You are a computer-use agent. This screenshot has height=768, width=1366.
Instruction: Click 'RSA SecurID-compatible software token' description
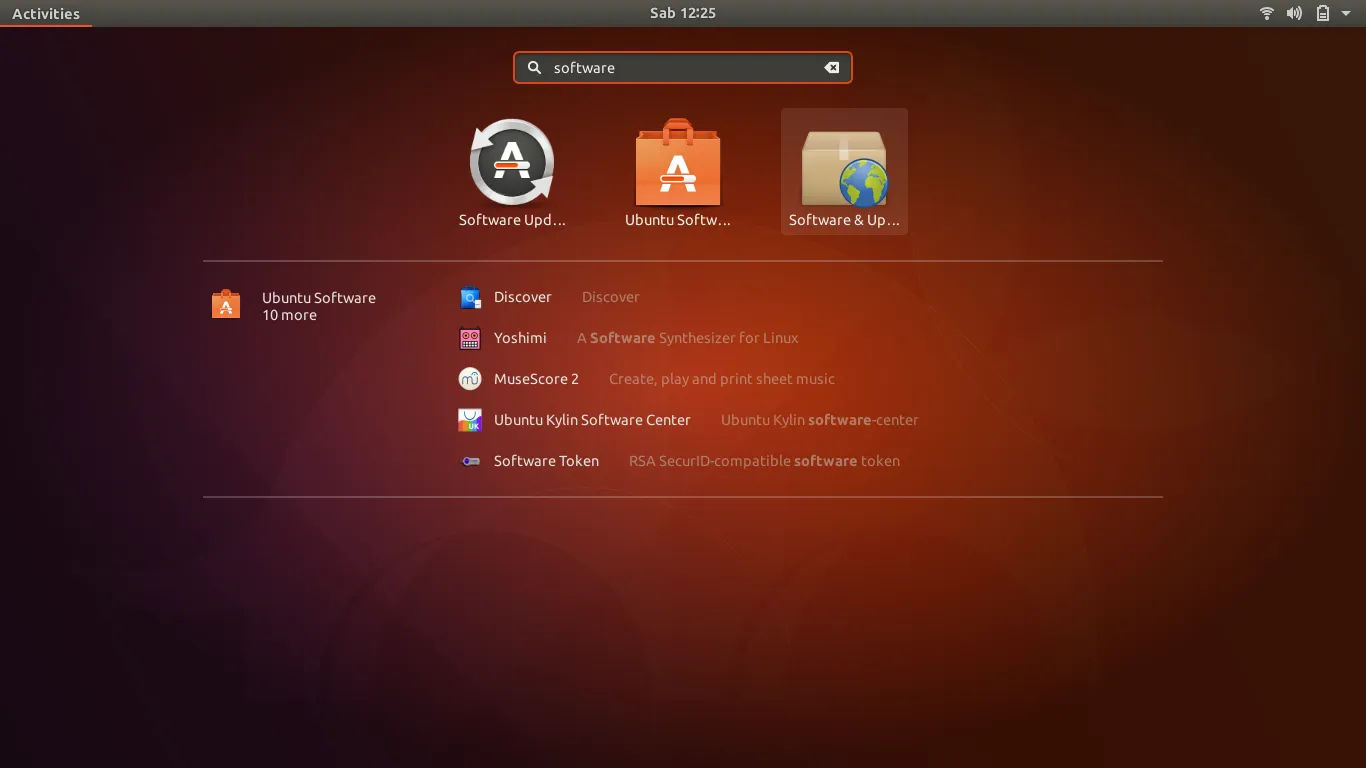click(764, 461)
